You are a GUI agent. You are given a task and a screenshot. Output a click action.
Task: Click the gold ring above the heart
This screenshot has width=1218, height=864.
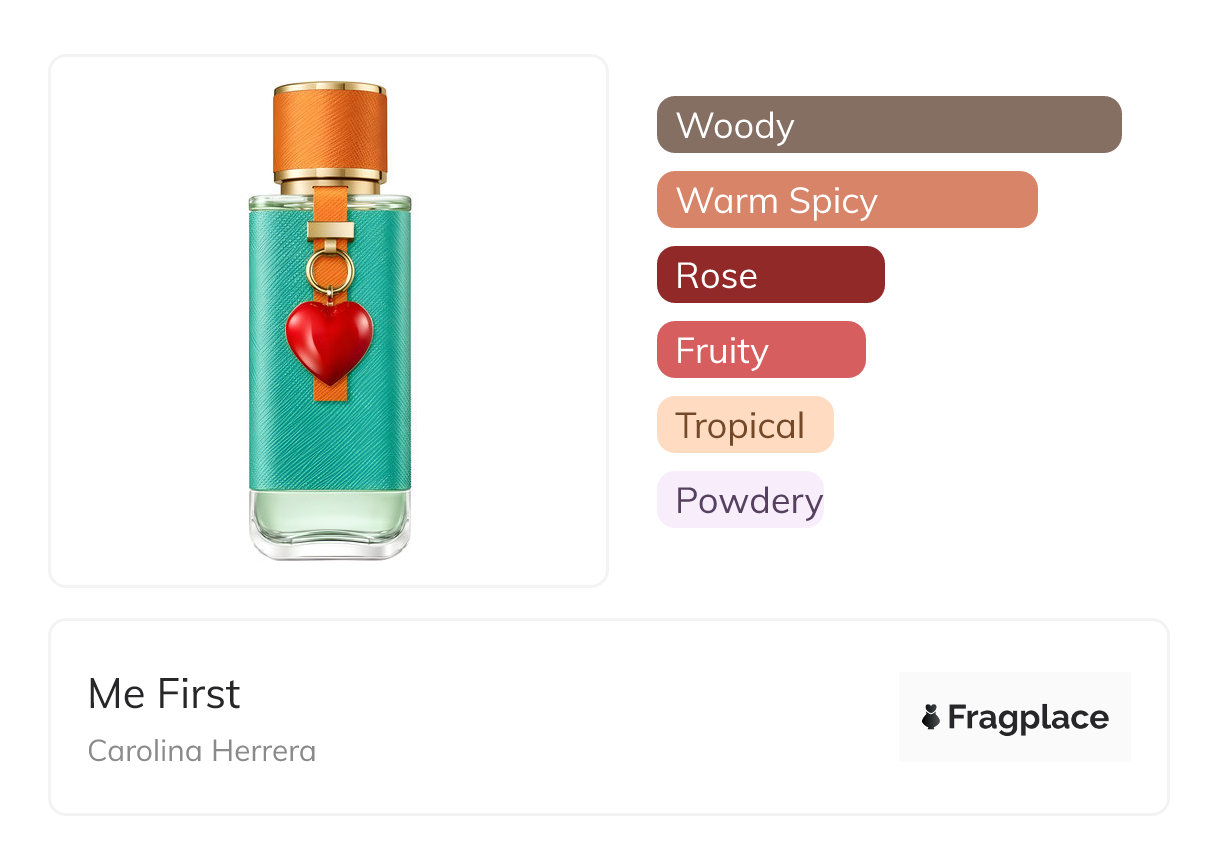click(x=328, y=269)
